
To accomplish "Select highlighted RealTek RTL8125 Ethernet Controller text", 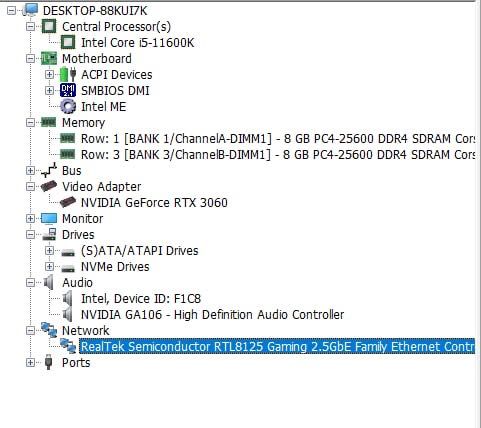I will click(277, 347).
